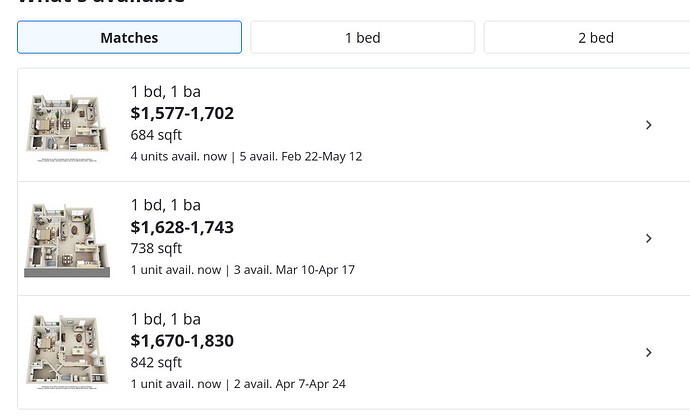Switch to the 2 bed tab
Screen dimensions: 690x418
click(x=587, y=37)
